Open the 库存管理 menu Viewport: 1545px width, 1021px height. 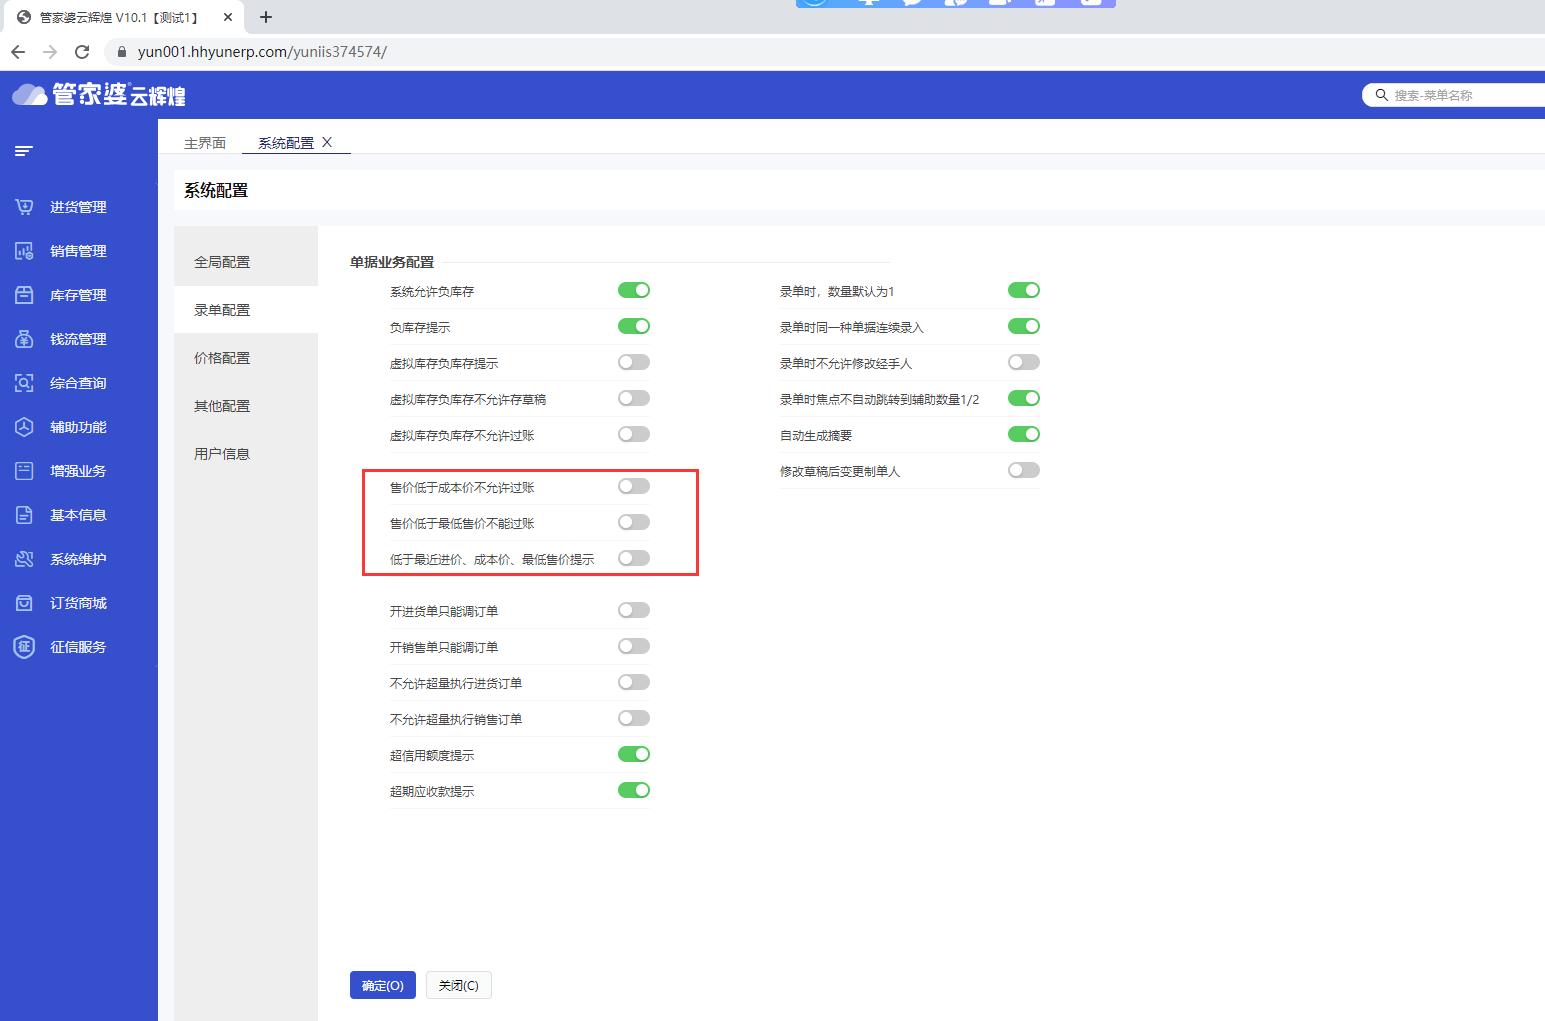(78, 295)
